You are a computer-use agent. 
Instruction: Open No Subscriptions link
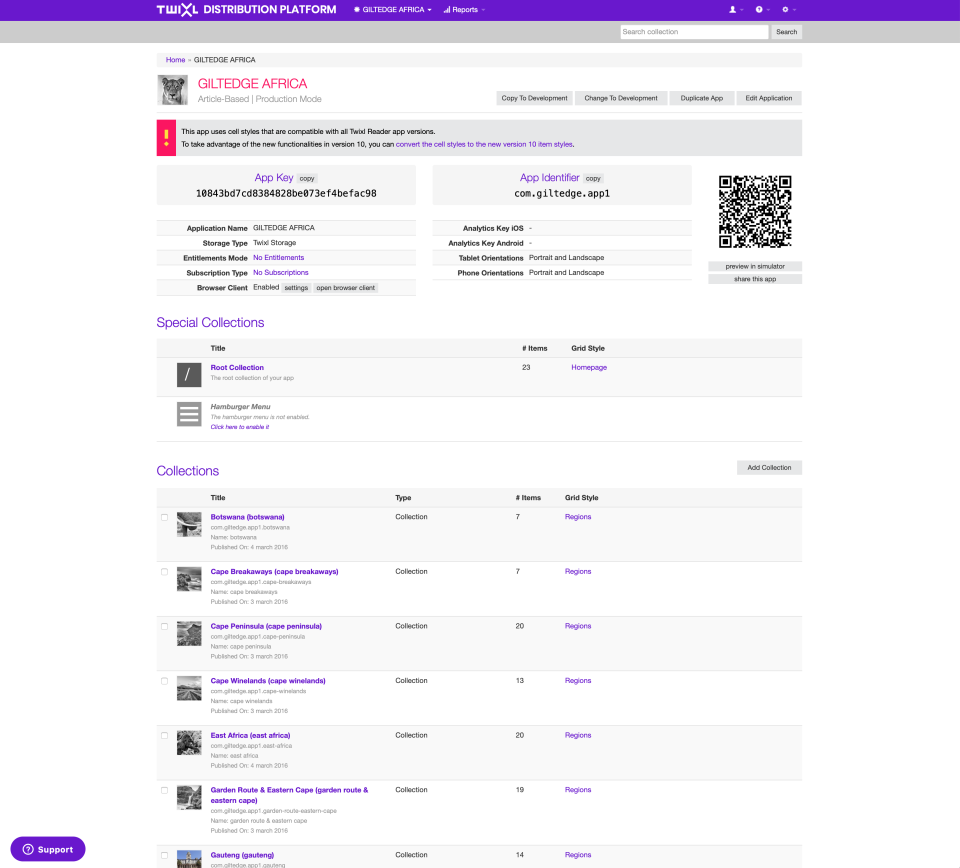(x=280, y=273)
